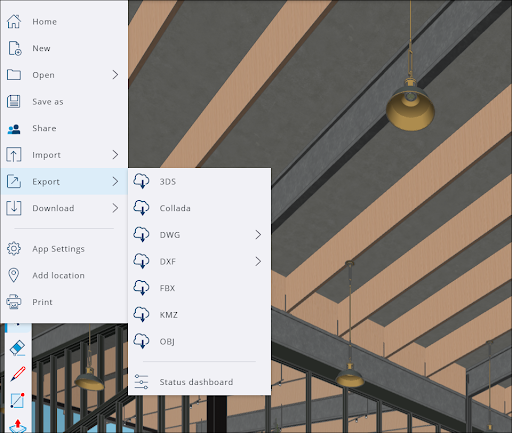
Task: Click the Status dashboard sliders icon
Action: (x=141, y=382)
